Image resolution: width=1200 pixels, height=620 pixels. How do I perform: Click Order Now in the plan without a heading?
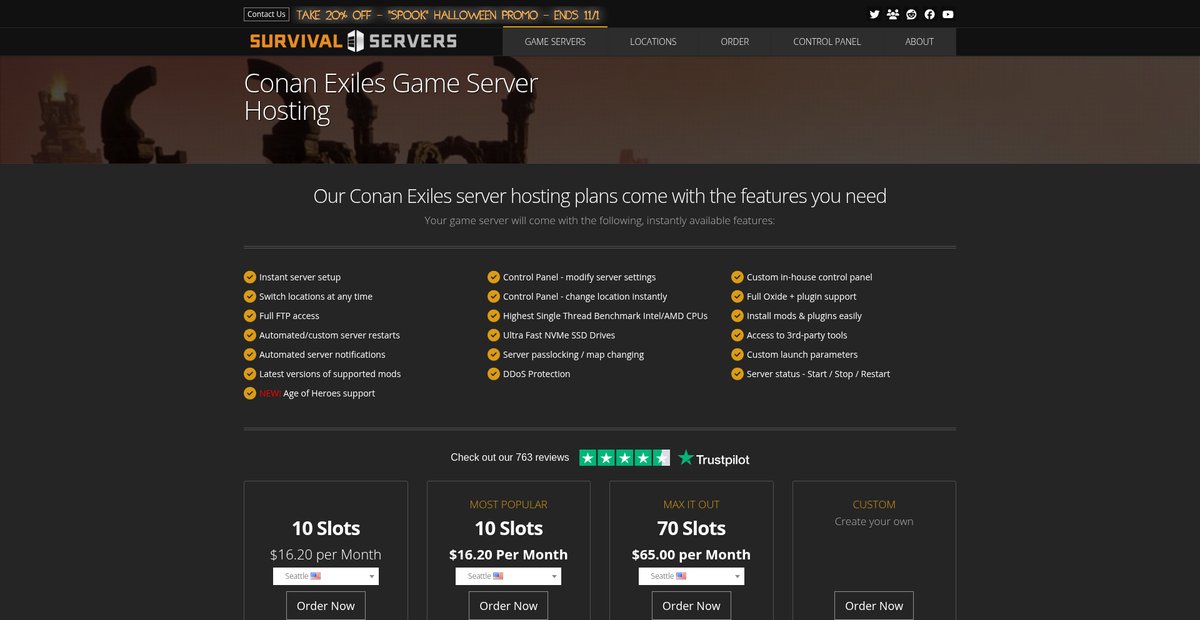click(x=326, y=605)
